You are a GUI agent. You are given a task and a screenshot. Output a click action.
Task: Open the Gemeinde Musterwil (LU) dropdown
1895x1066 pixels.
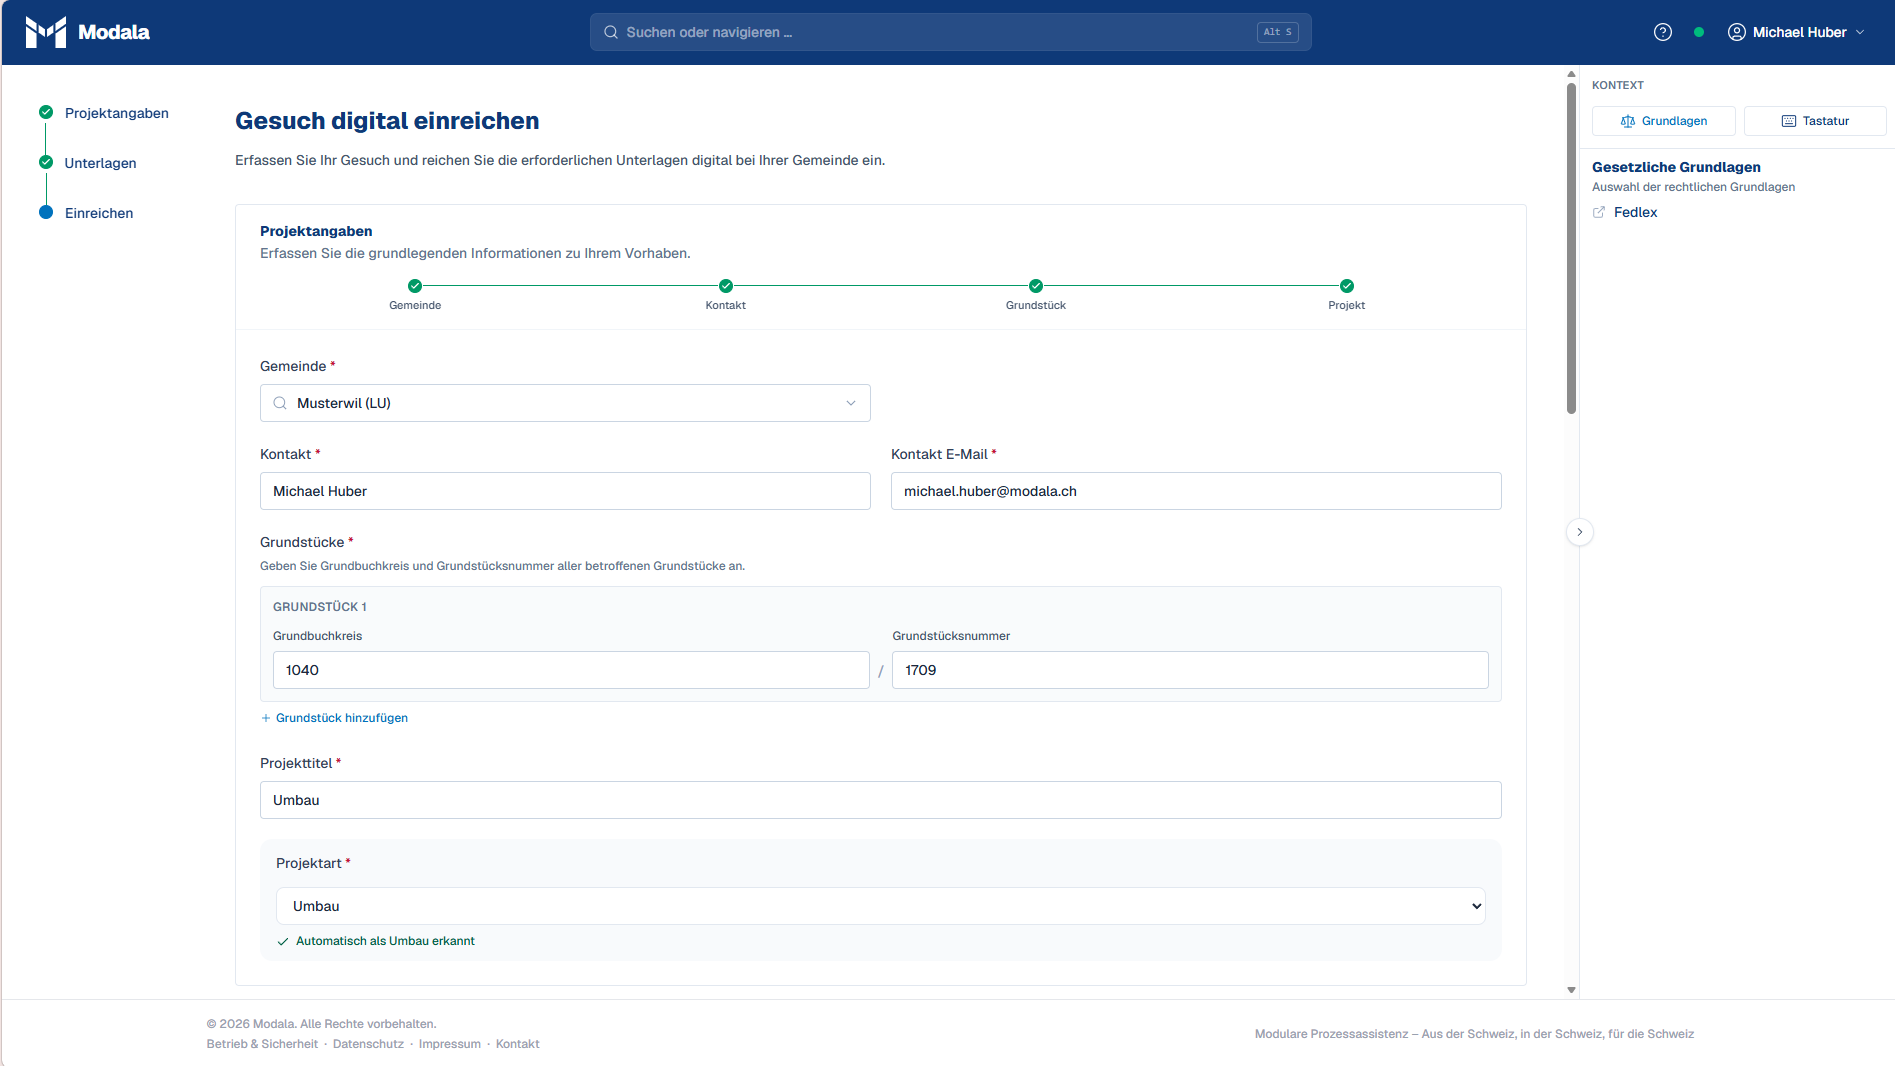click(565, 403)
